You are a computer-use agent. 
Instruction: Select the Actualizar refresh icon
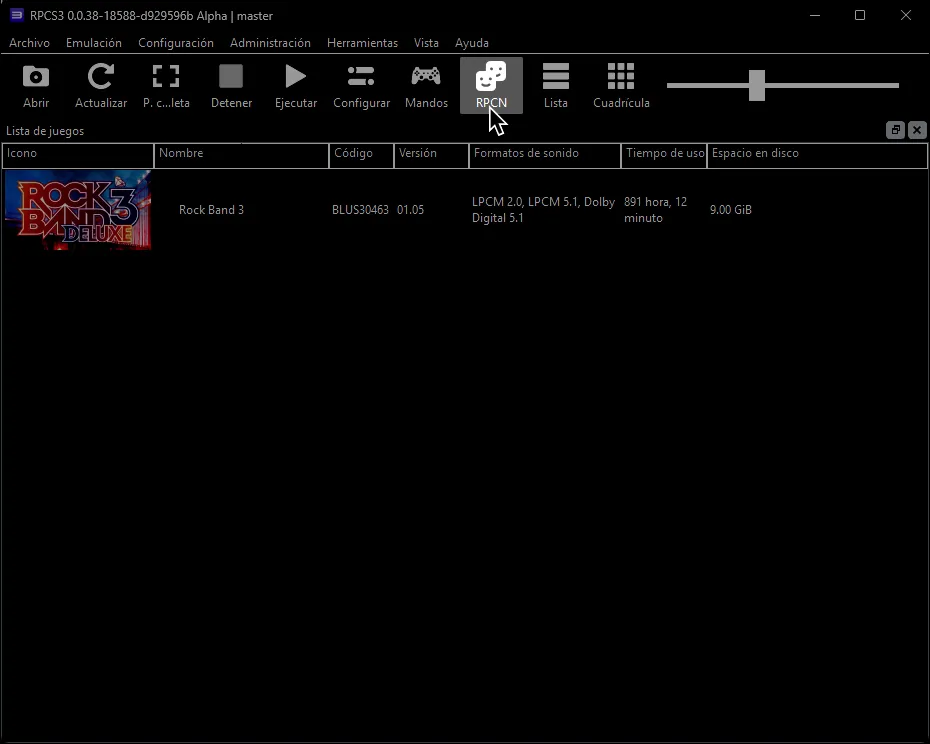[x=100, y=84]
